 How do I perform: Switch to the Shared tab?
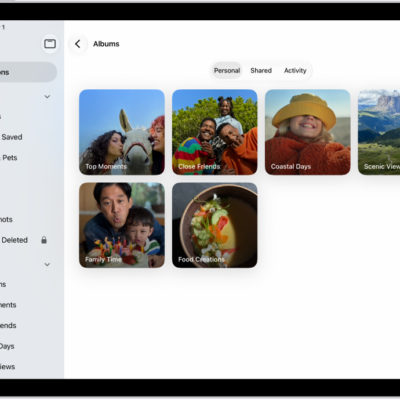click(261, 70)
